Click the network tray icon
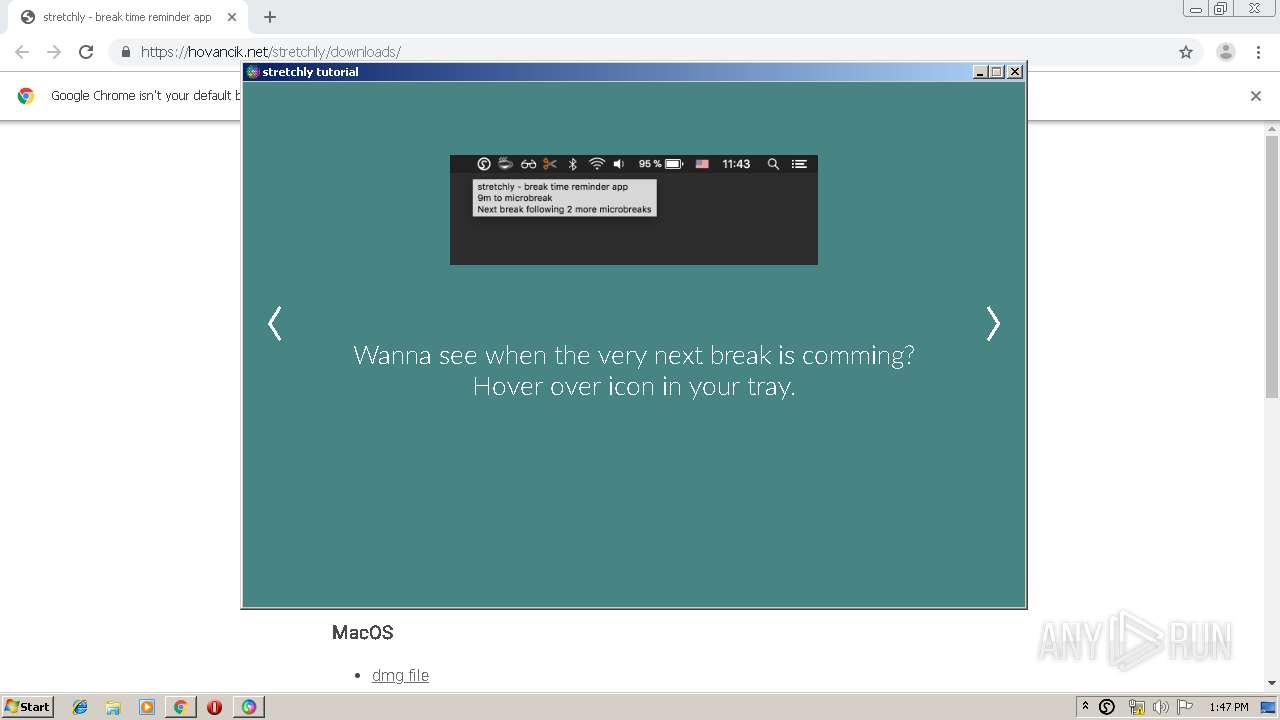Image resolution: width=1280 pixels, height=720 pixels. click(1136, 707)
